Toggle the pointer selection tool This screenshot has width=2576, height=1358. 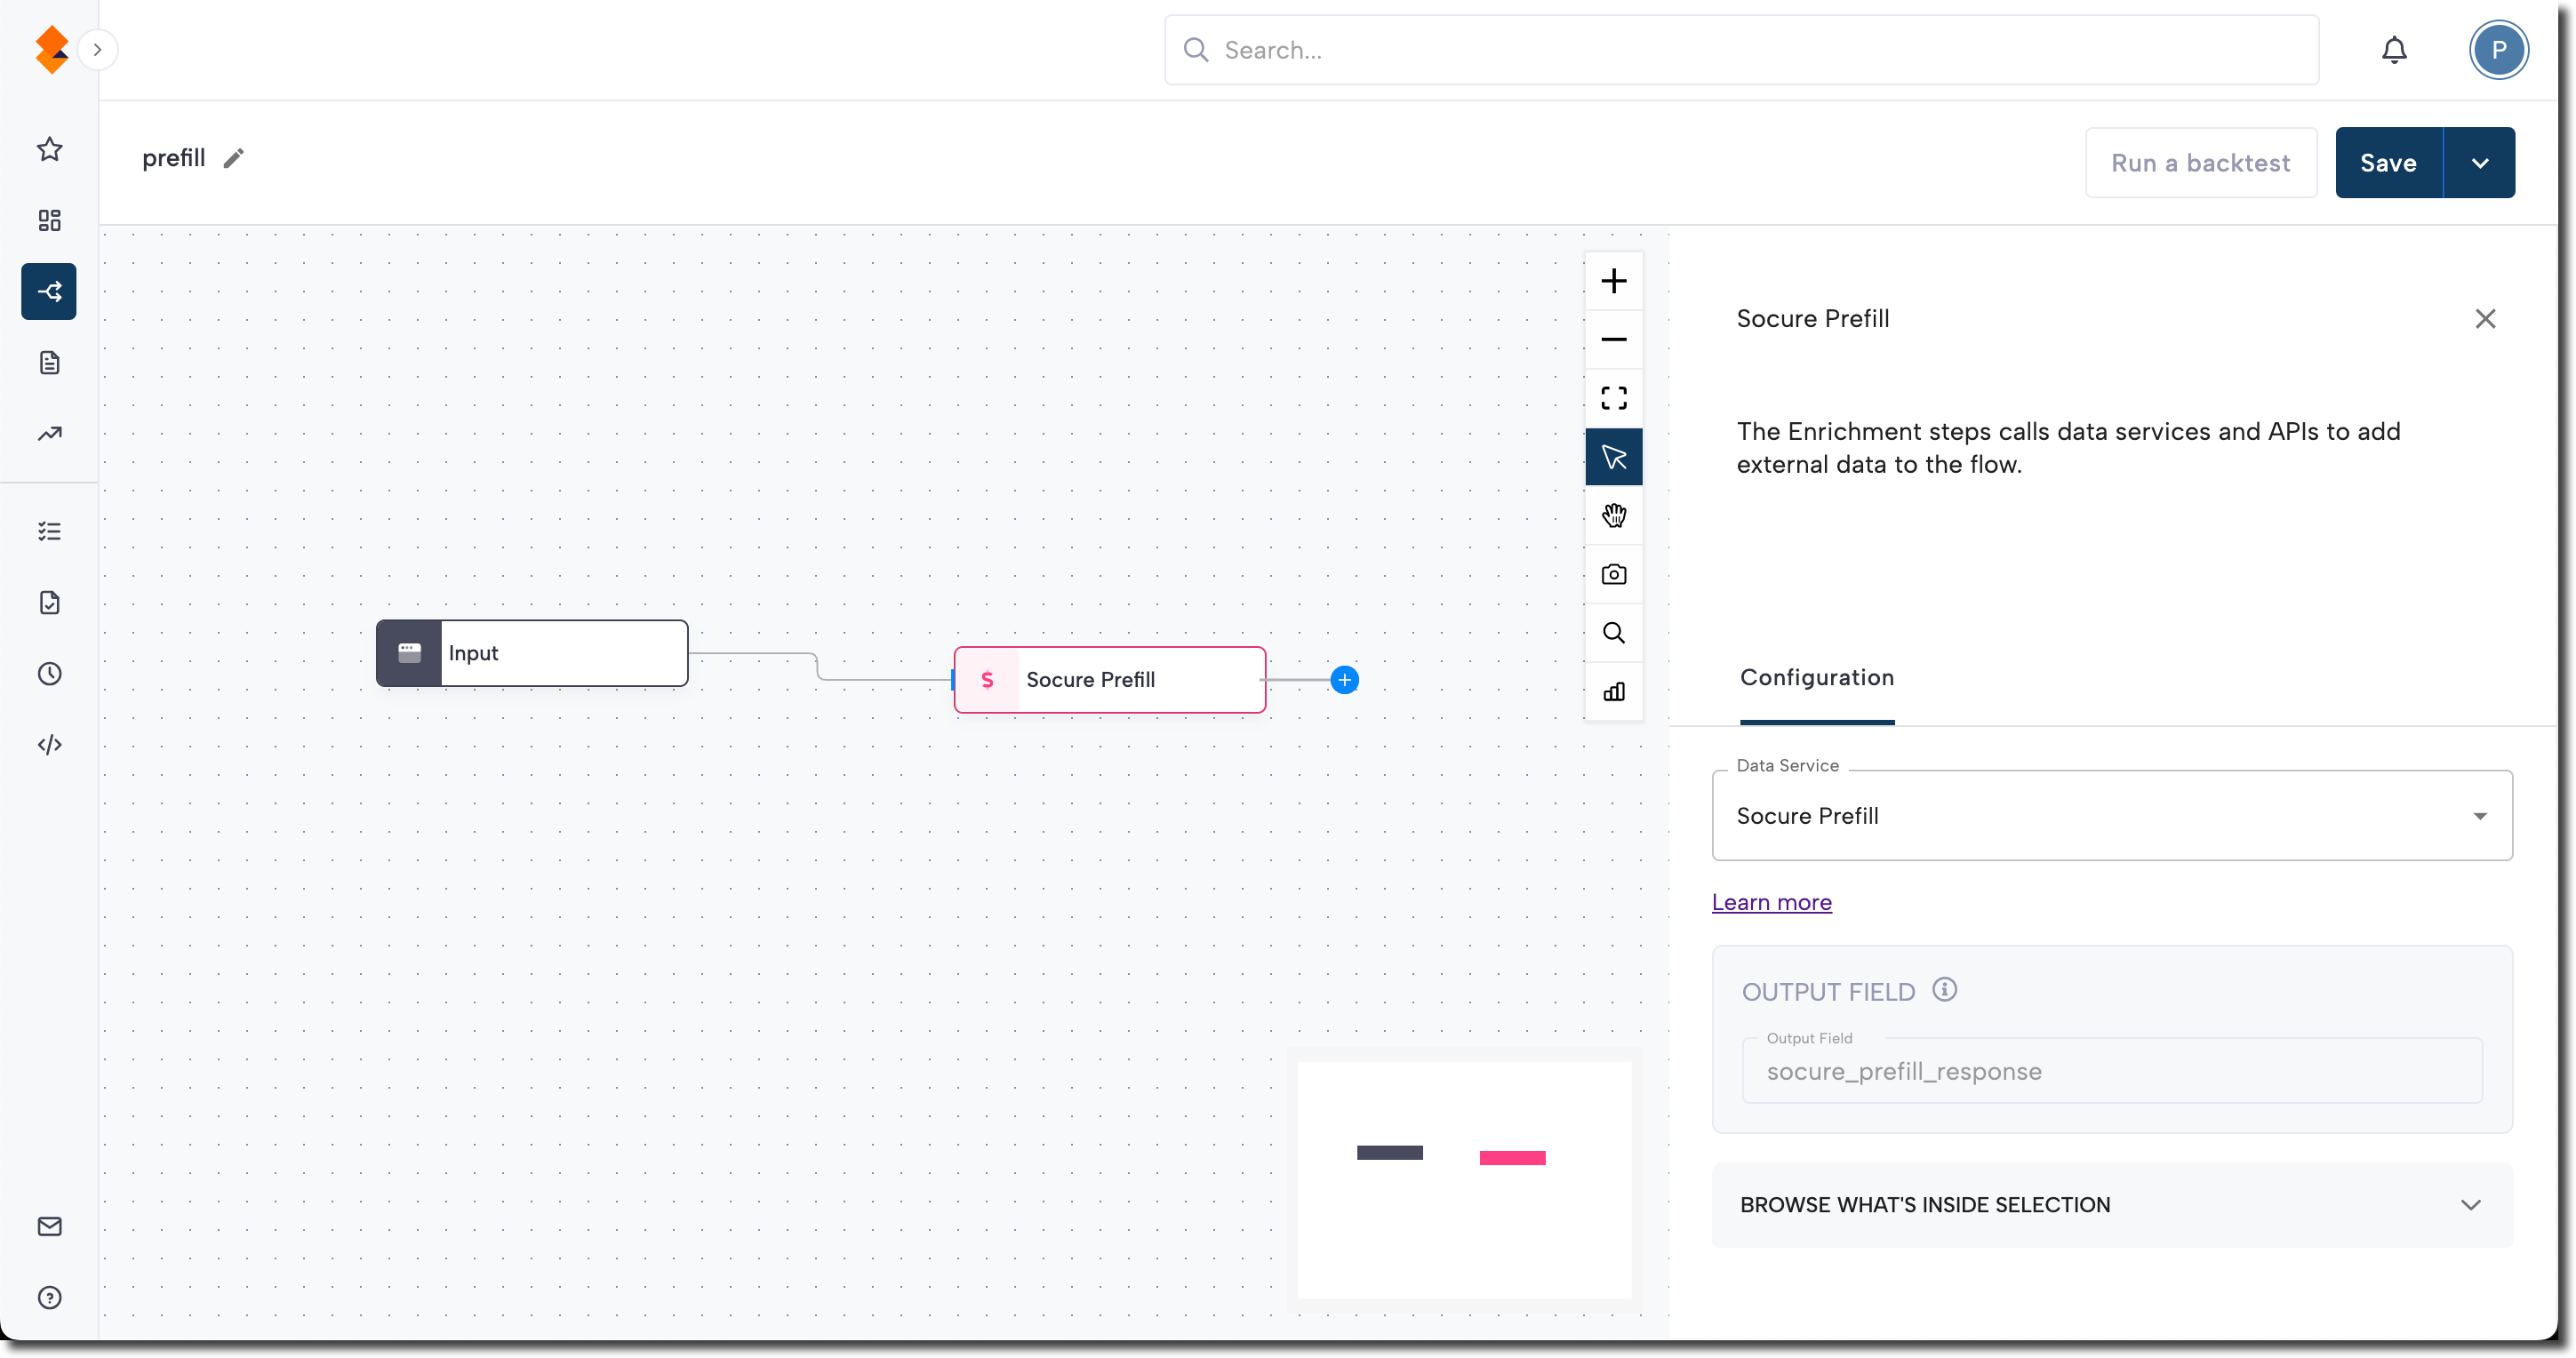pos(1613,457)
